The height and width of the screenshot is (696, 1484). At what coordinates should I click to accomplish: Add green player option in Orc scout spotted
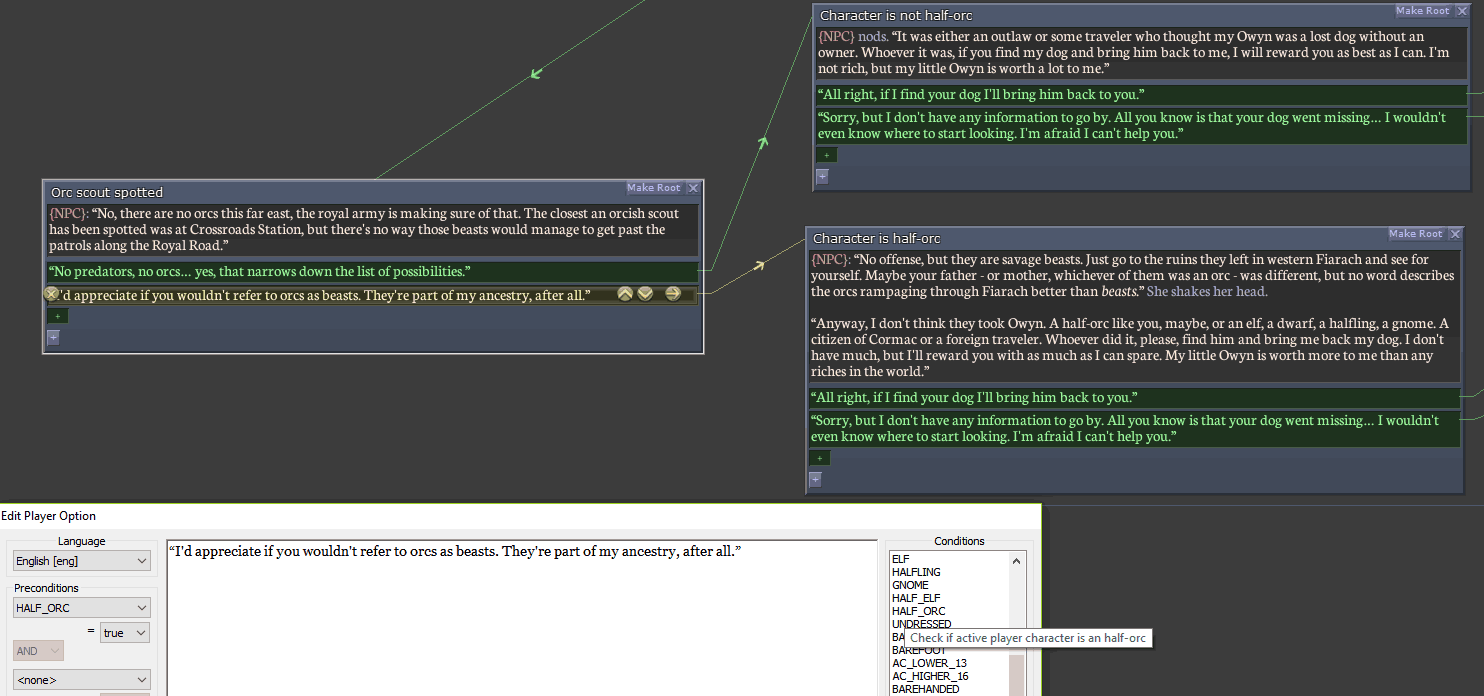point(57,316)
